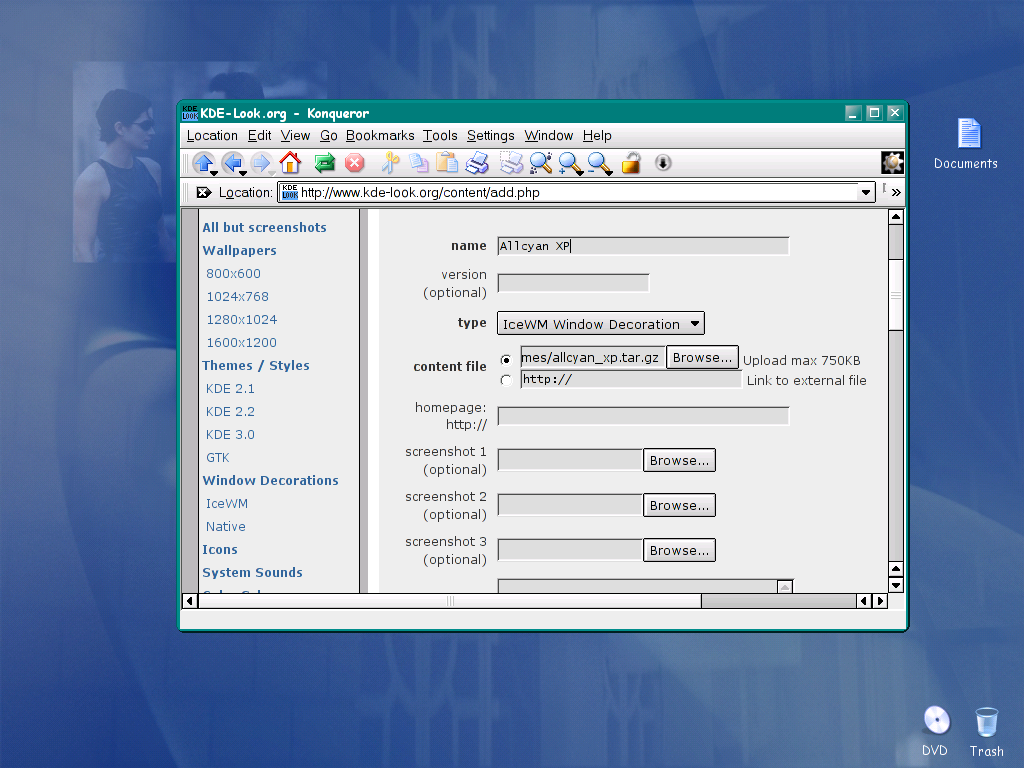Click the Find magnifier icon
The height and width of the screenshot is (768, 1024).
541,163
